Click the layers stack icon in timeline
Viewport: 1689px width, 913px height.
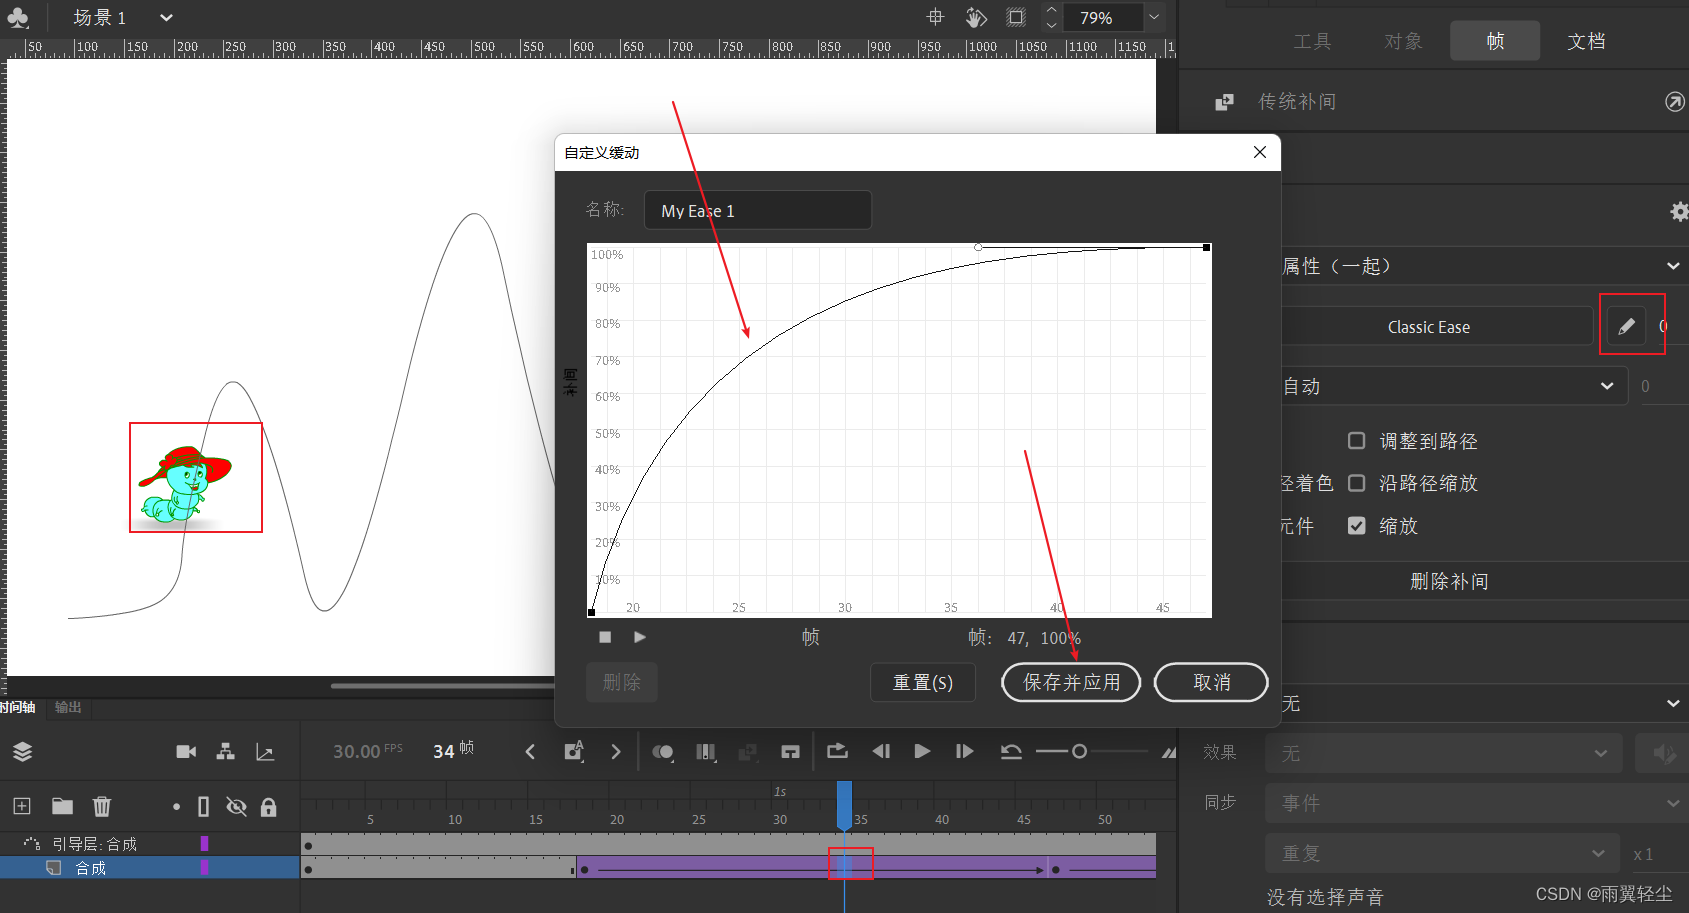point(22,752)
